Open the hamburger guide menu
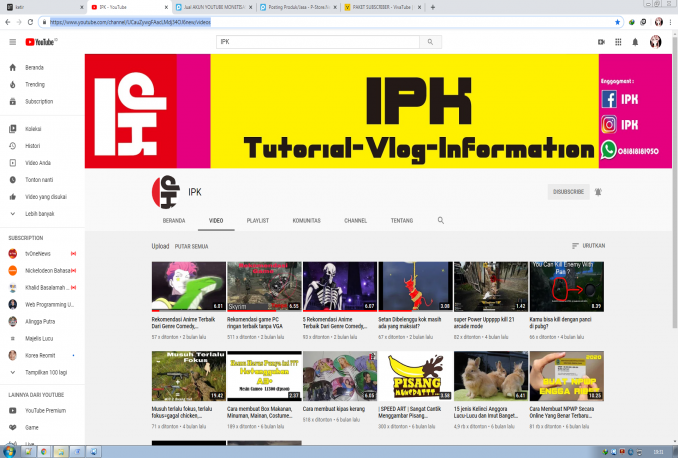Screen dimensions: 678x458 point(12,42)
